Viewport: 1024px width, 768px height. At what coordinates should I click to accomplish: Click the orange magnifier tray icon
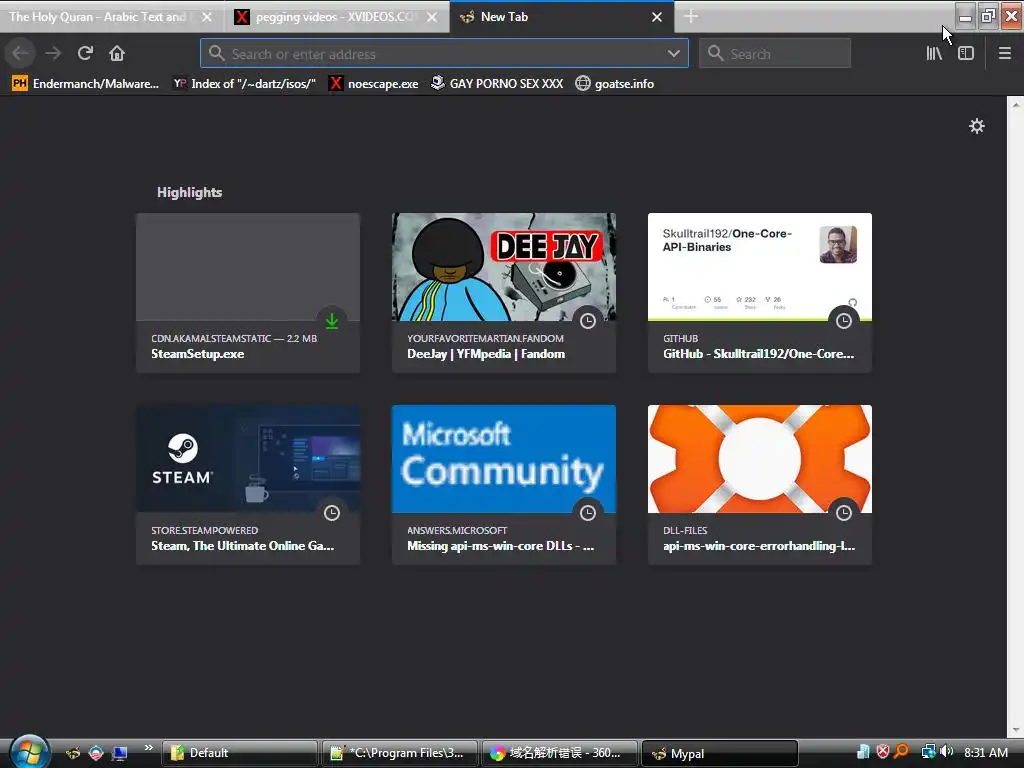(902, 752)
